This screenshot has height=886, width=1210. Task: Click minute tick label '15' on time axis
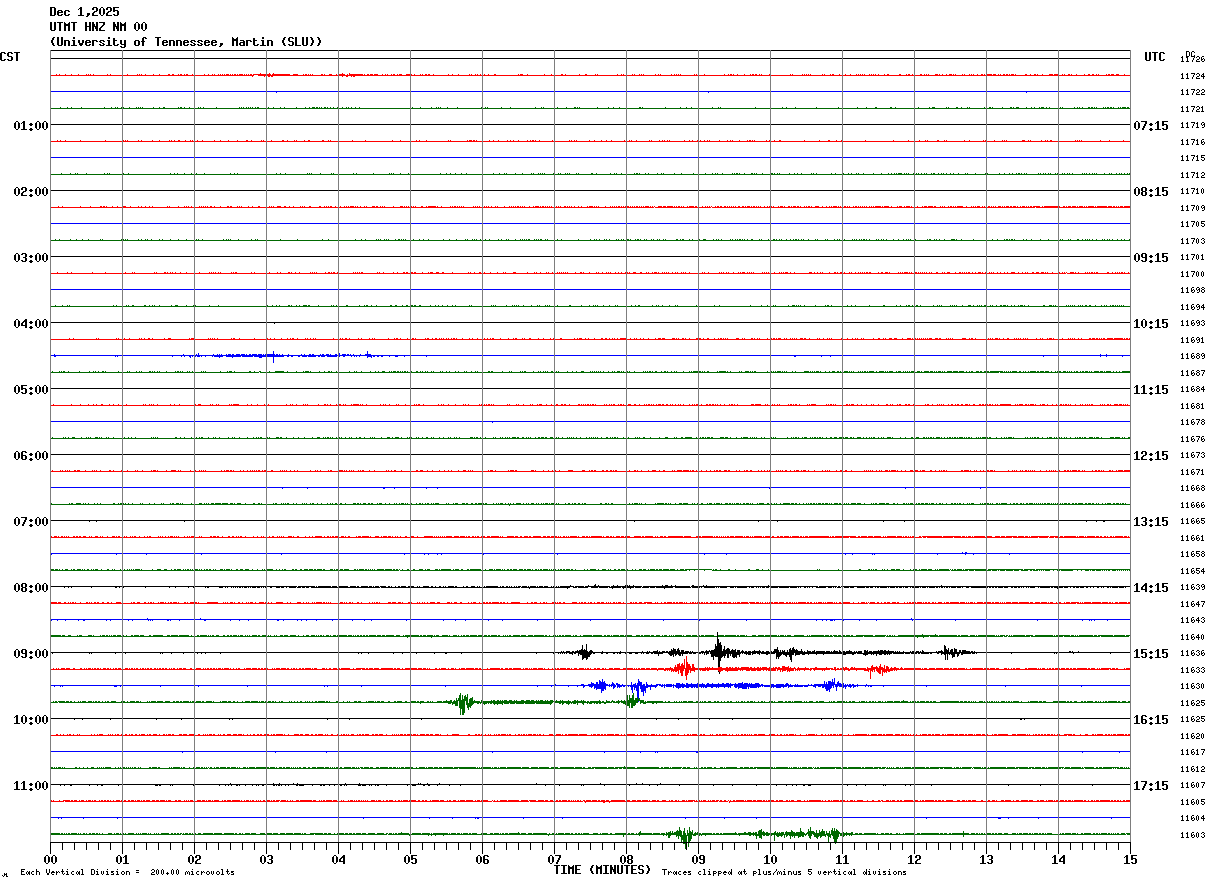point(1130,860)
